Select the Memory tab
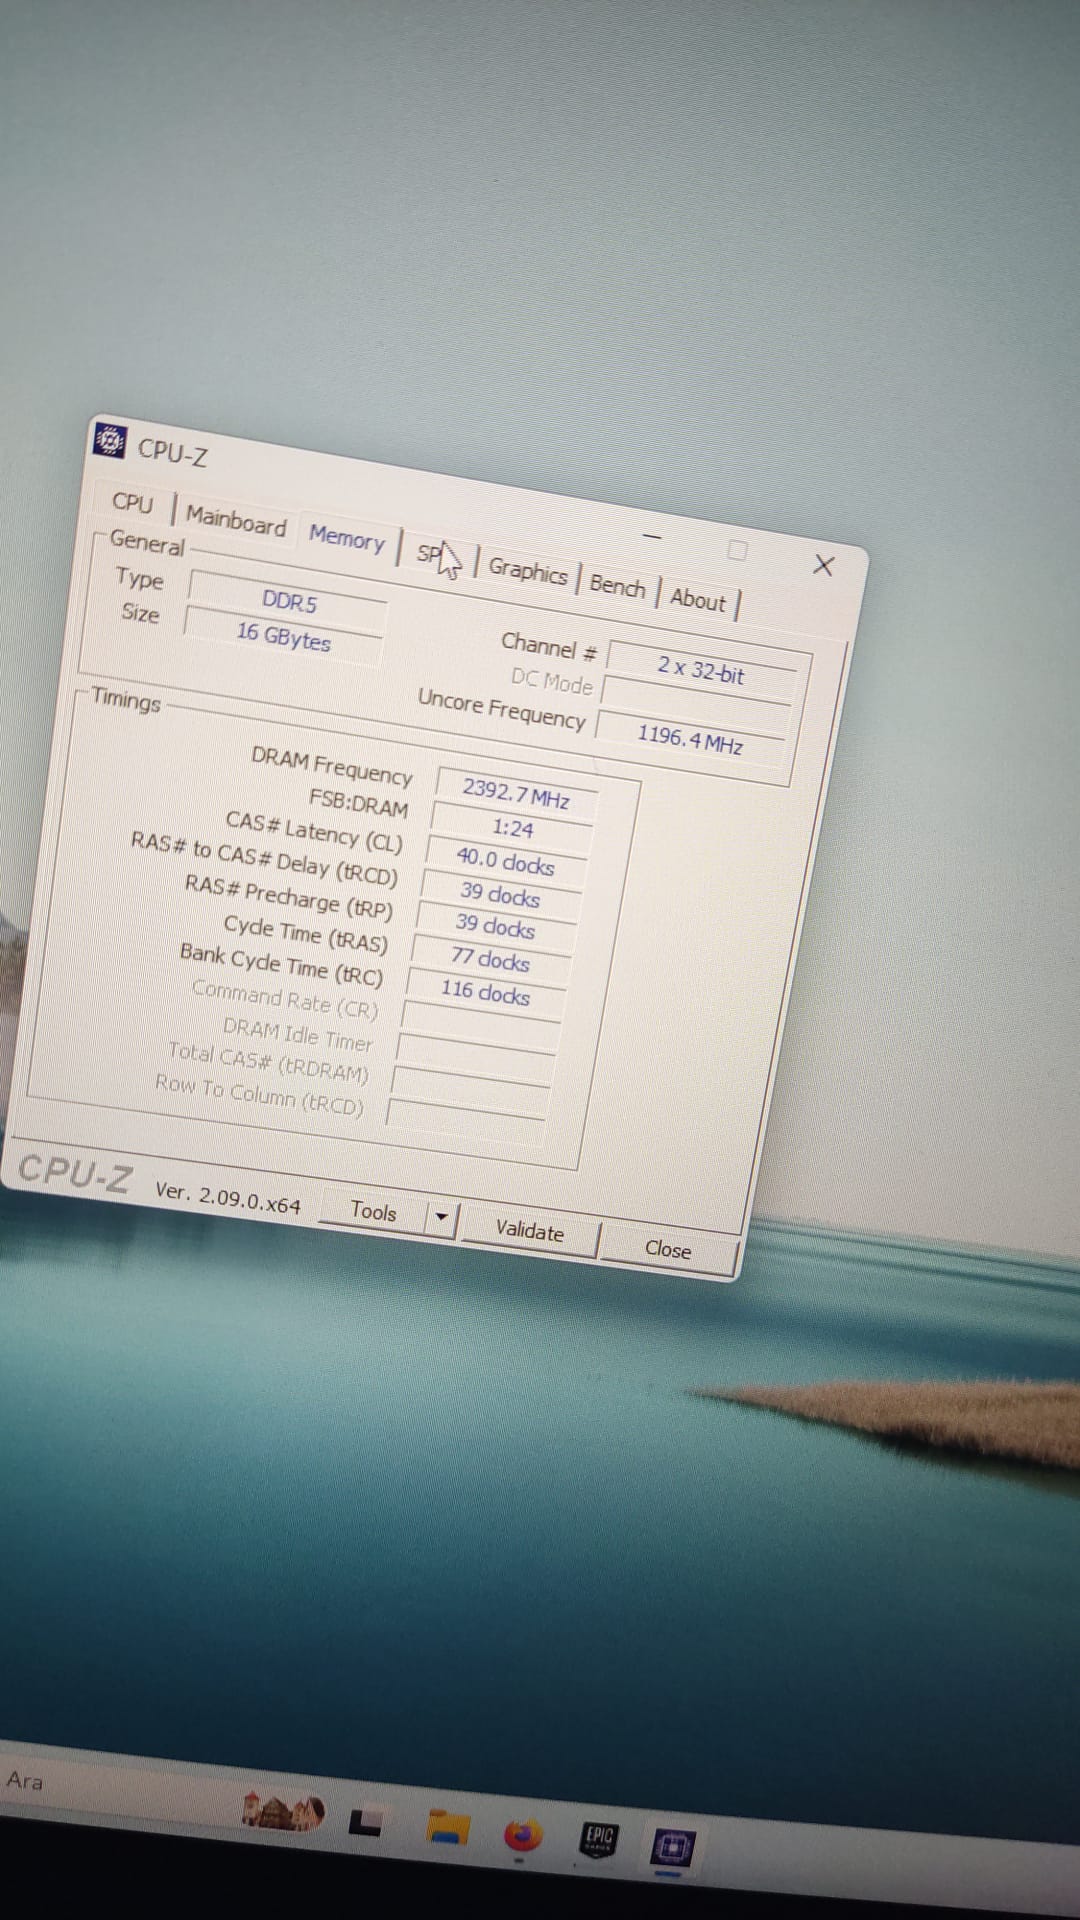The image size is (1080, 1920). pyautogui.click(x=346, y=539)
